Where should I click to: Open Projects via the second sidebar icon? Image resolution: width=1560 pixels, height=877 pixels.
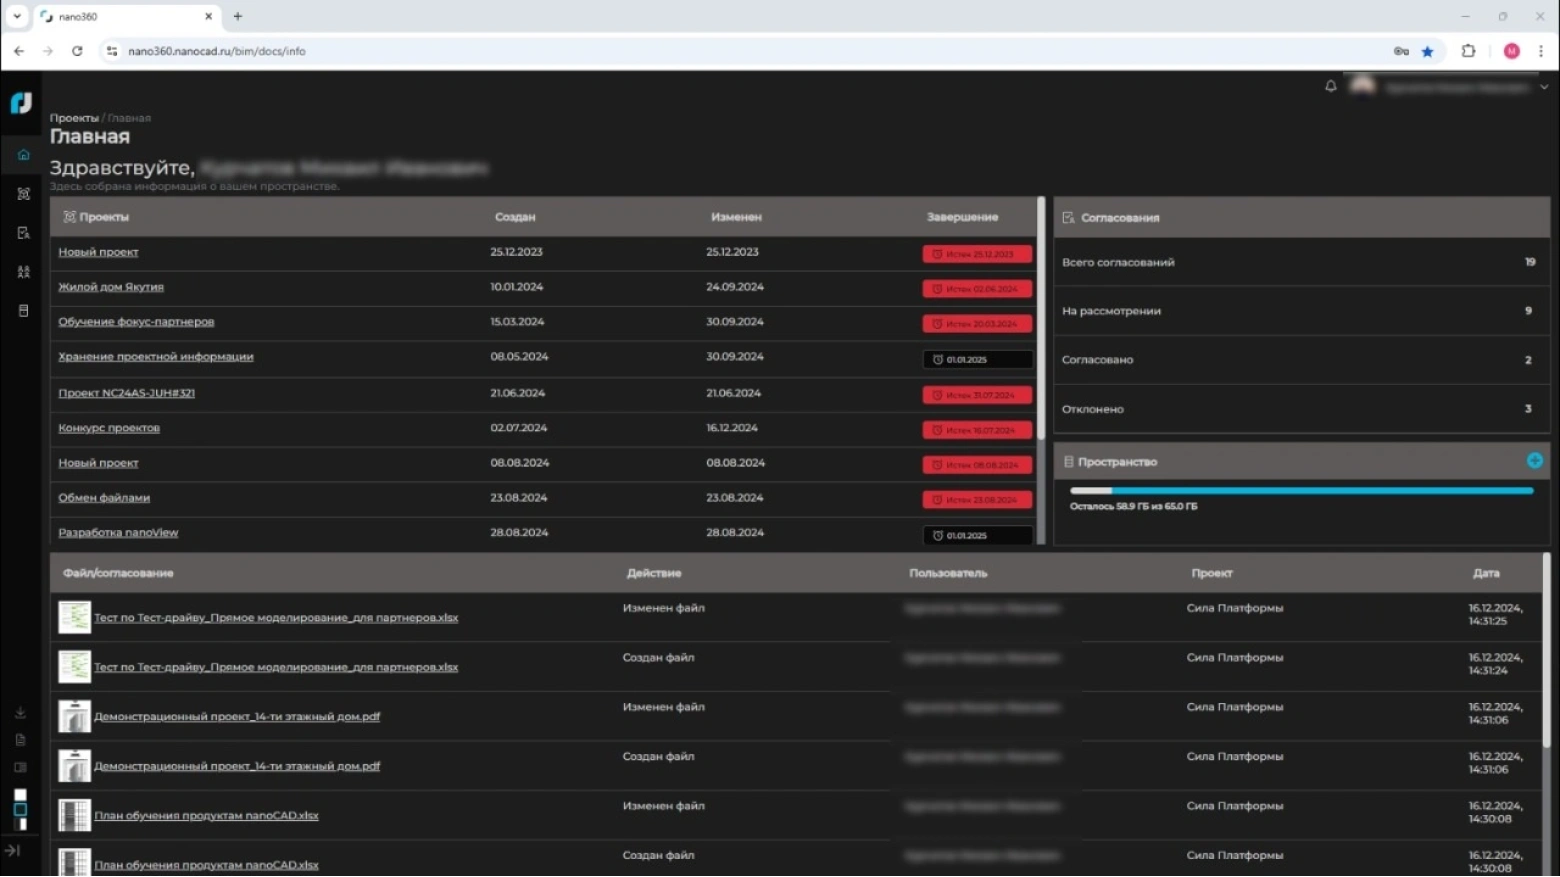23,194
